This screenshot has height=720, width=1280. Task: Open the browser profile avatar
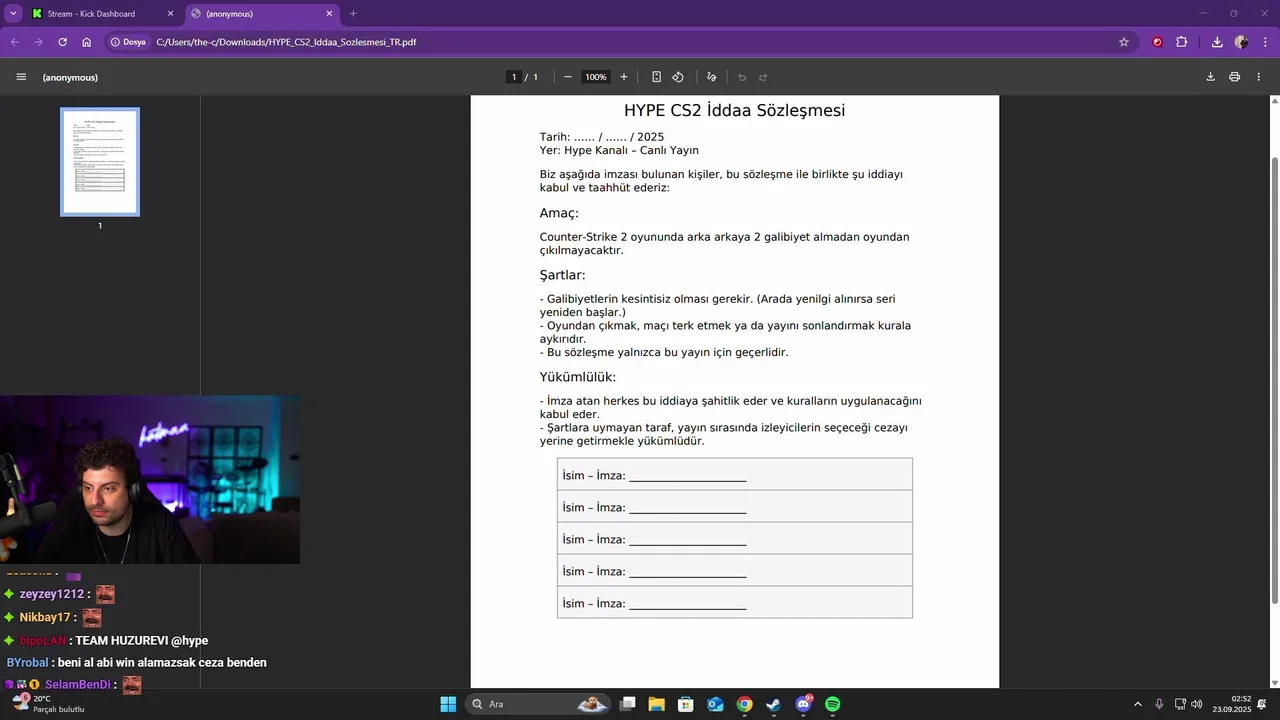click(x=1241, y=42)
